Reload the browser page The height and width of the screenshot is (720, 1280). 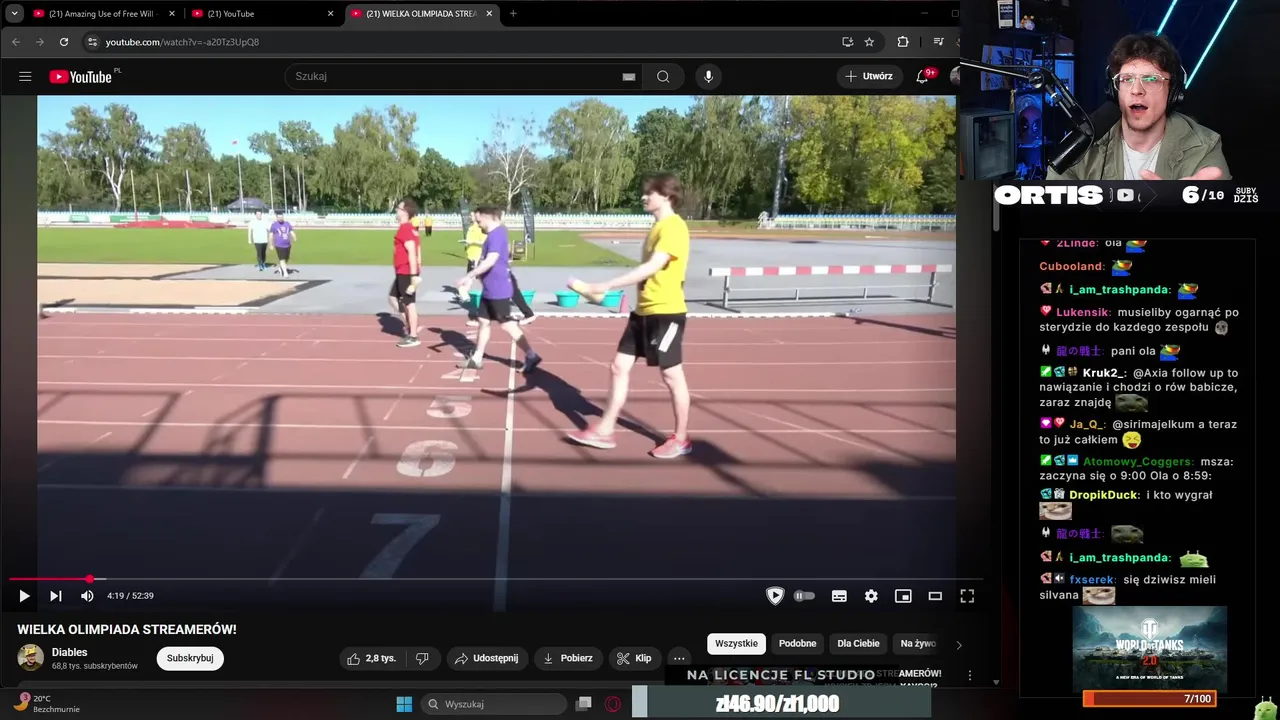tap(64, 42)
